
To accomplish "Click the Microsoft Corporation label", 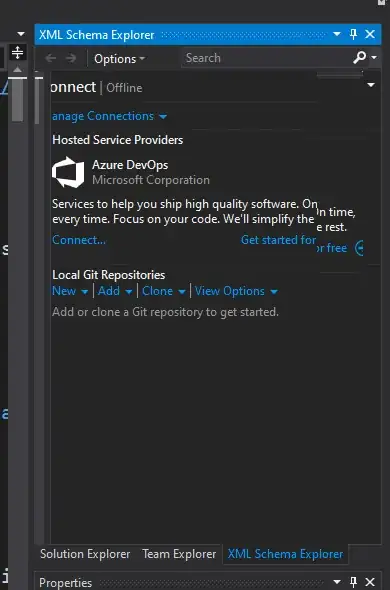I will click(151, 180).
